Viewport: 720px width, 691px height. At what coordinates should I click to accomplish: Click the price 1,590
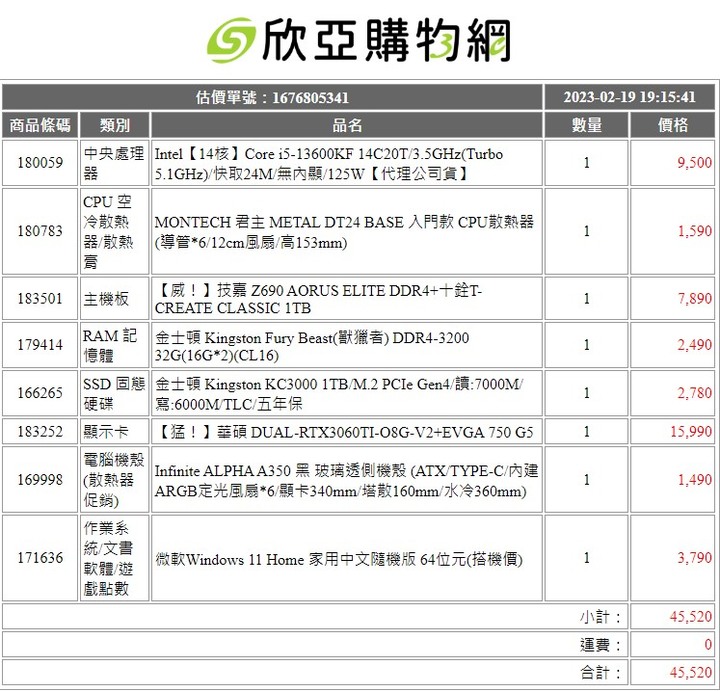coord(694,231)
